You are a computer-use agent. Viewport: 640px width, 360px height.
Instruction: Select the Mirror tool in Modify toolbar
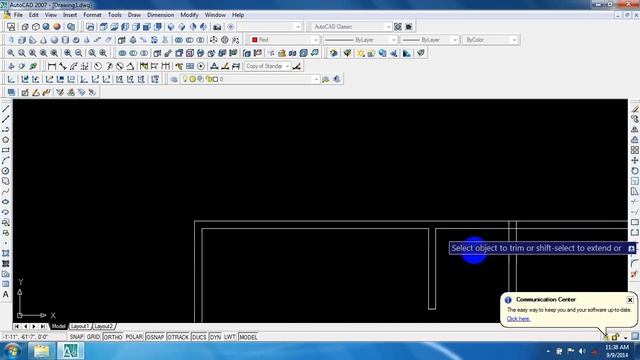[x=635, y=130]
